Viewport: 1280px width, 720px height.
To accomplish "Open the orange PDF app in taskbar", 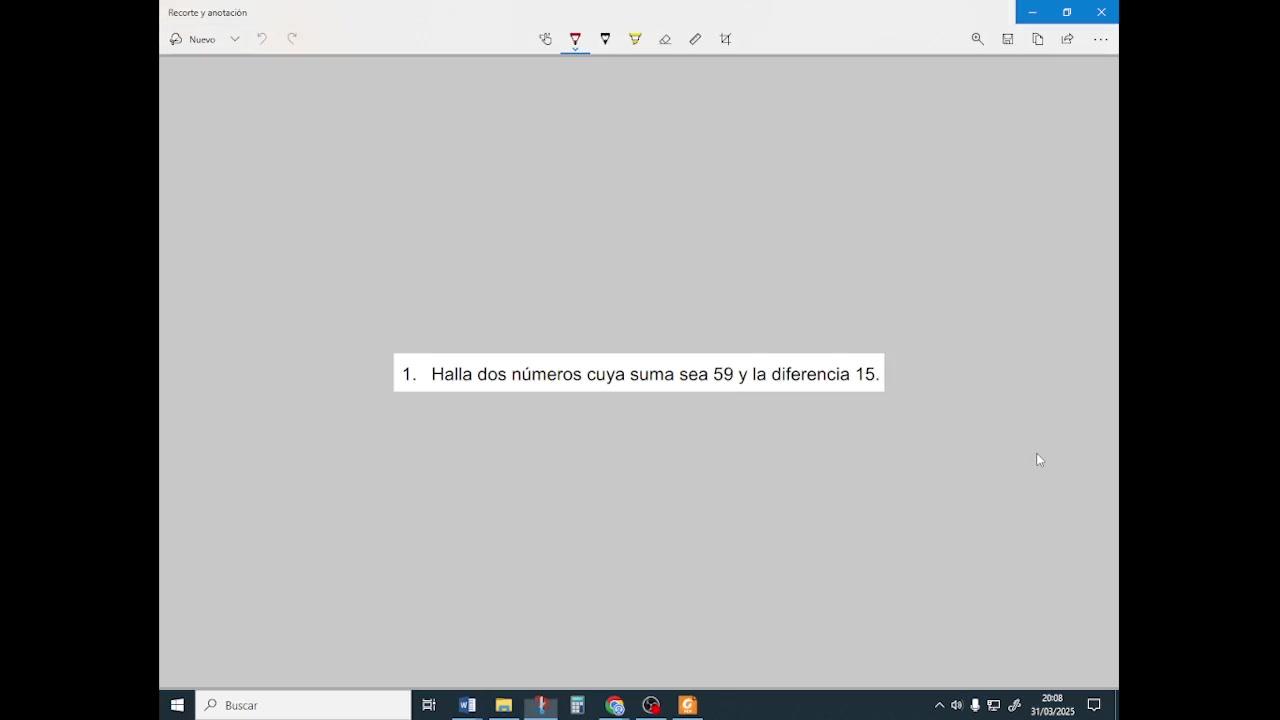I will point(688,705).
